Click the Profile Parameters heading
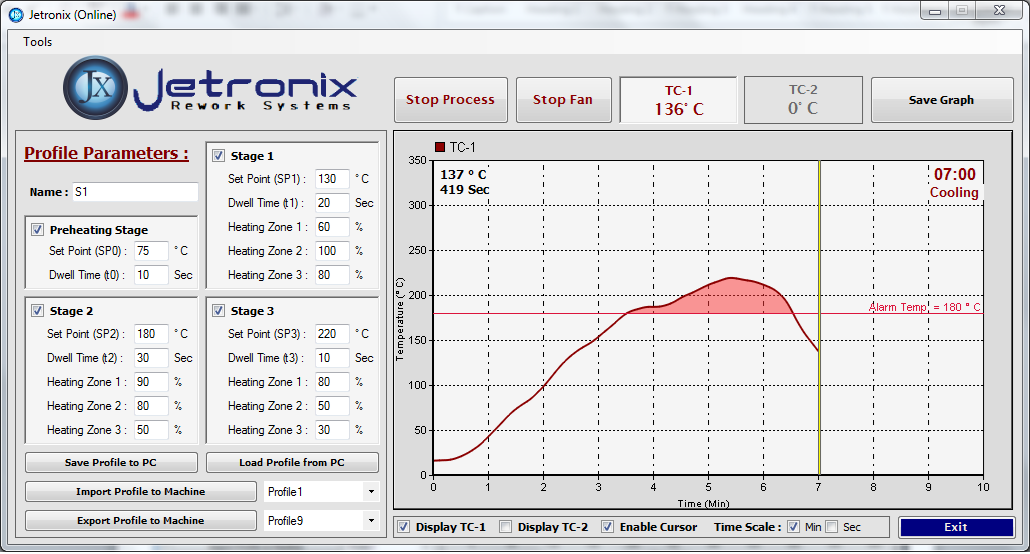This screenshot has width=1030, height=554. click(106, 153)
